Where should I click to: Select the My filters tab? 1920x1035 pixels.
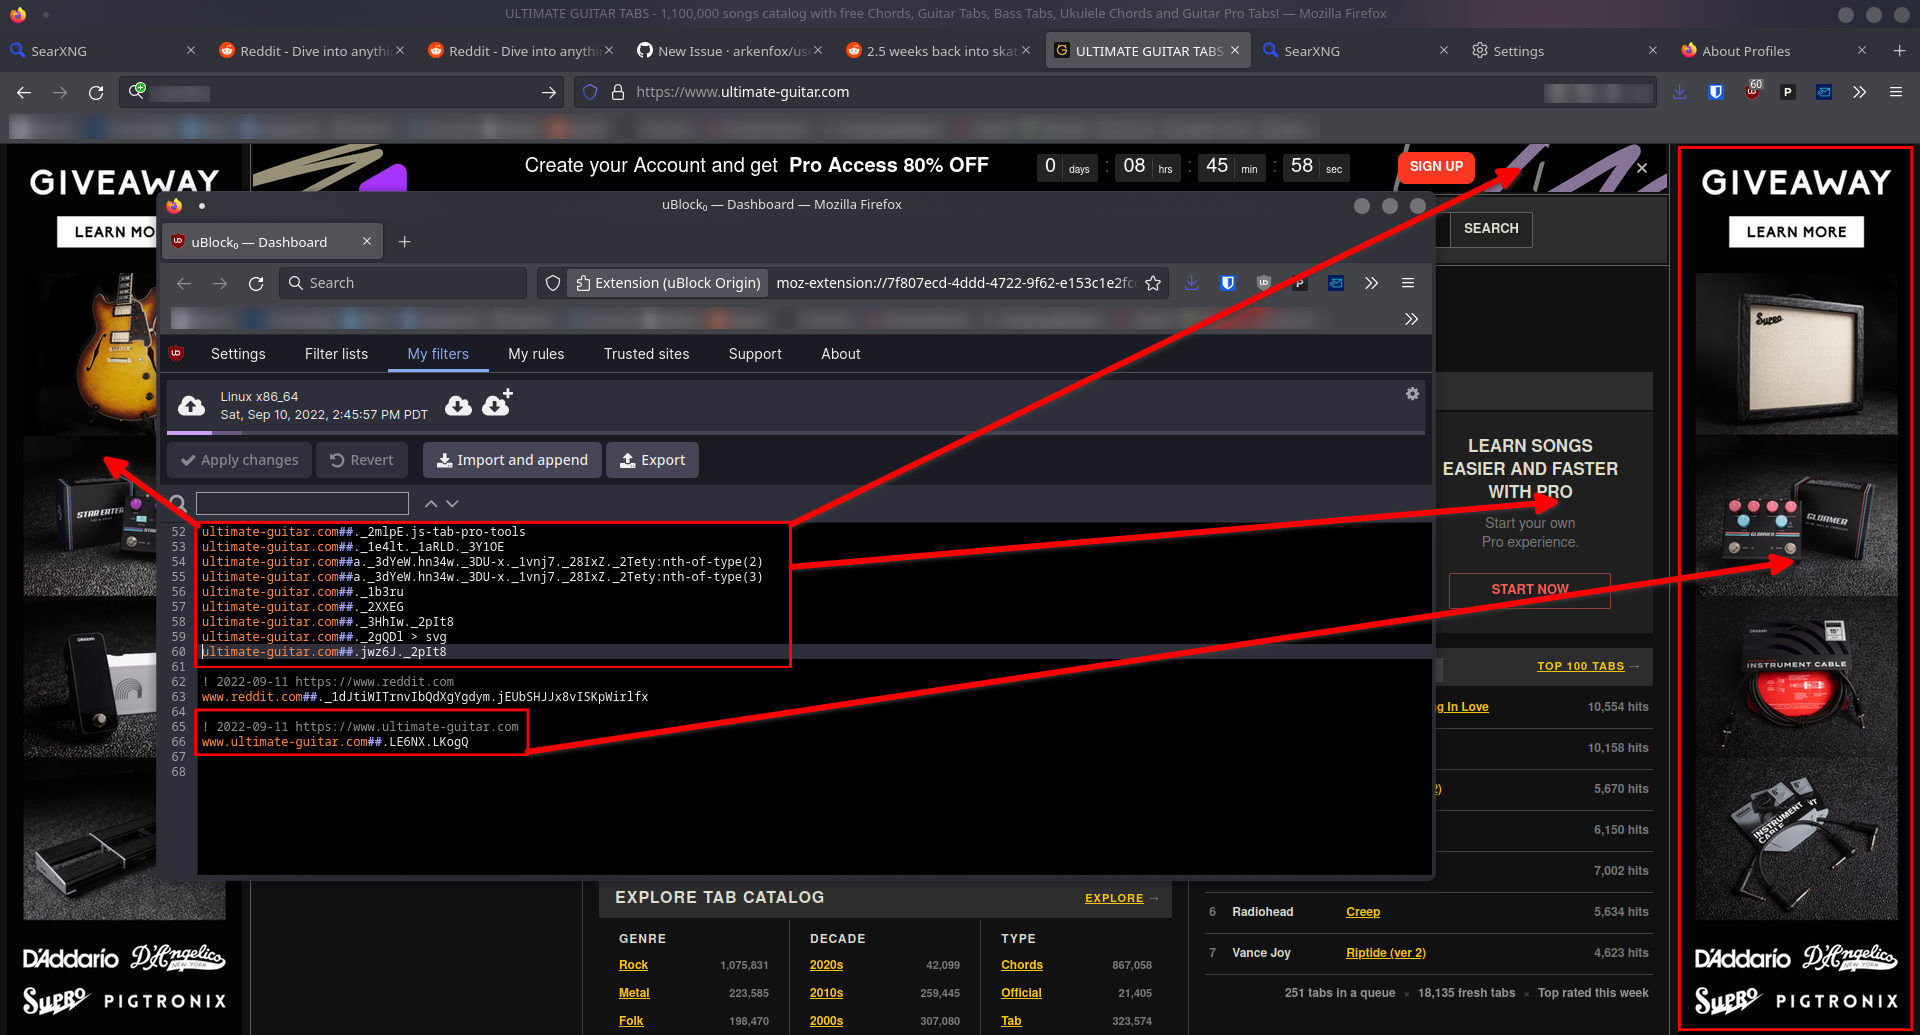438,354
